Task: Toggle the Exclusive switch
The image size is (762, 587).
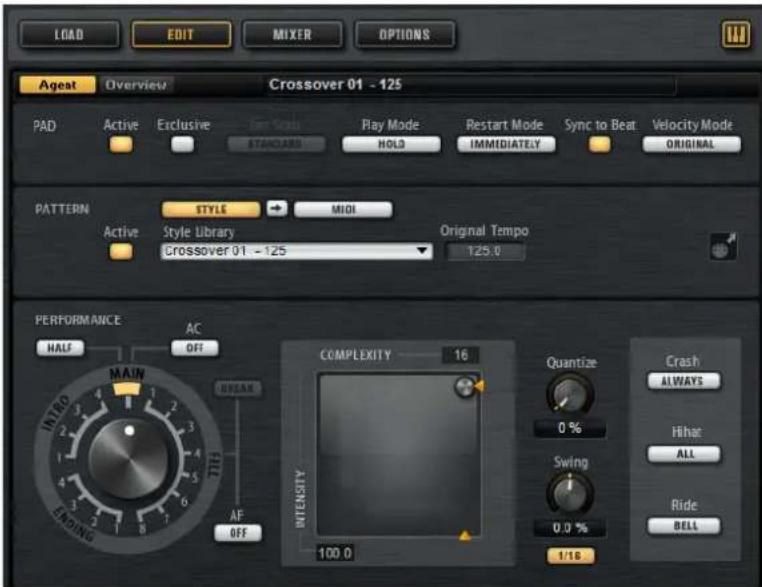Action: [x=183, y=144]
